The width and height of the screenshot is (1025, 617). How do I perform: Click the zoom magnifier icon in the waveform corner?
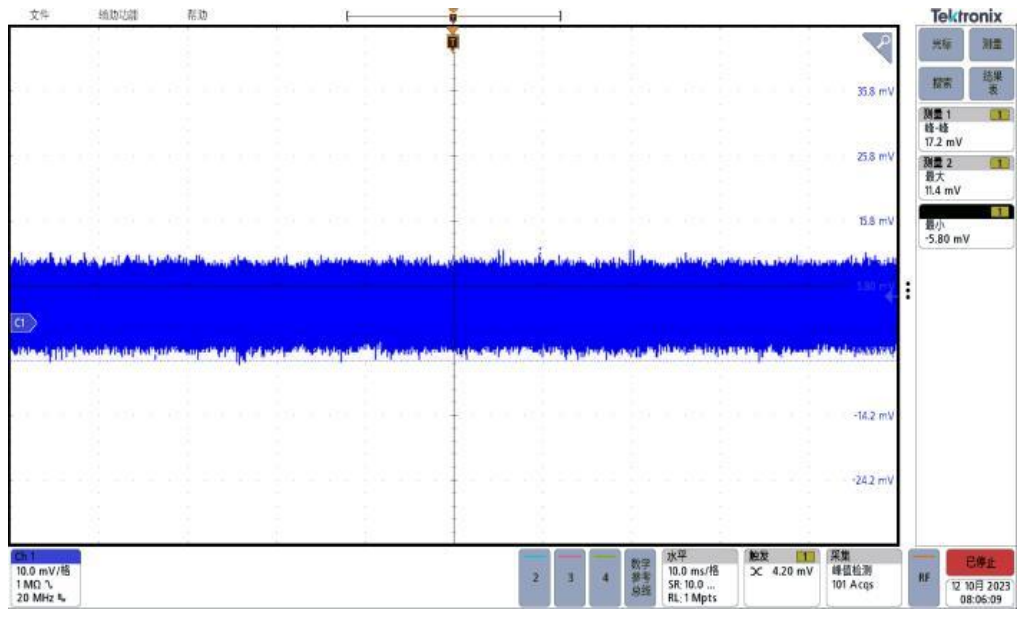[878, 47]
